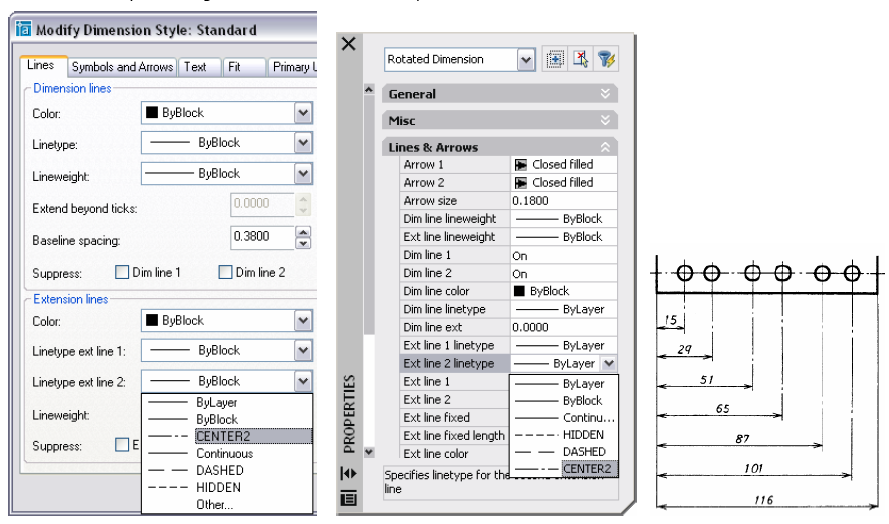
Task: Click the Dim line 2 On value
Action: tap(564, 273)
